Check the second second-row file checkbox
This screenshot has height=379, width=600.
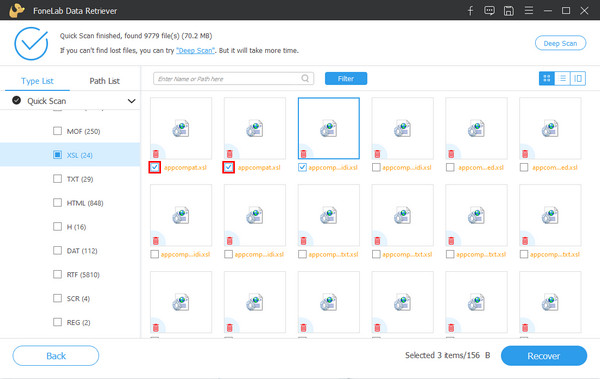point(228,254)
